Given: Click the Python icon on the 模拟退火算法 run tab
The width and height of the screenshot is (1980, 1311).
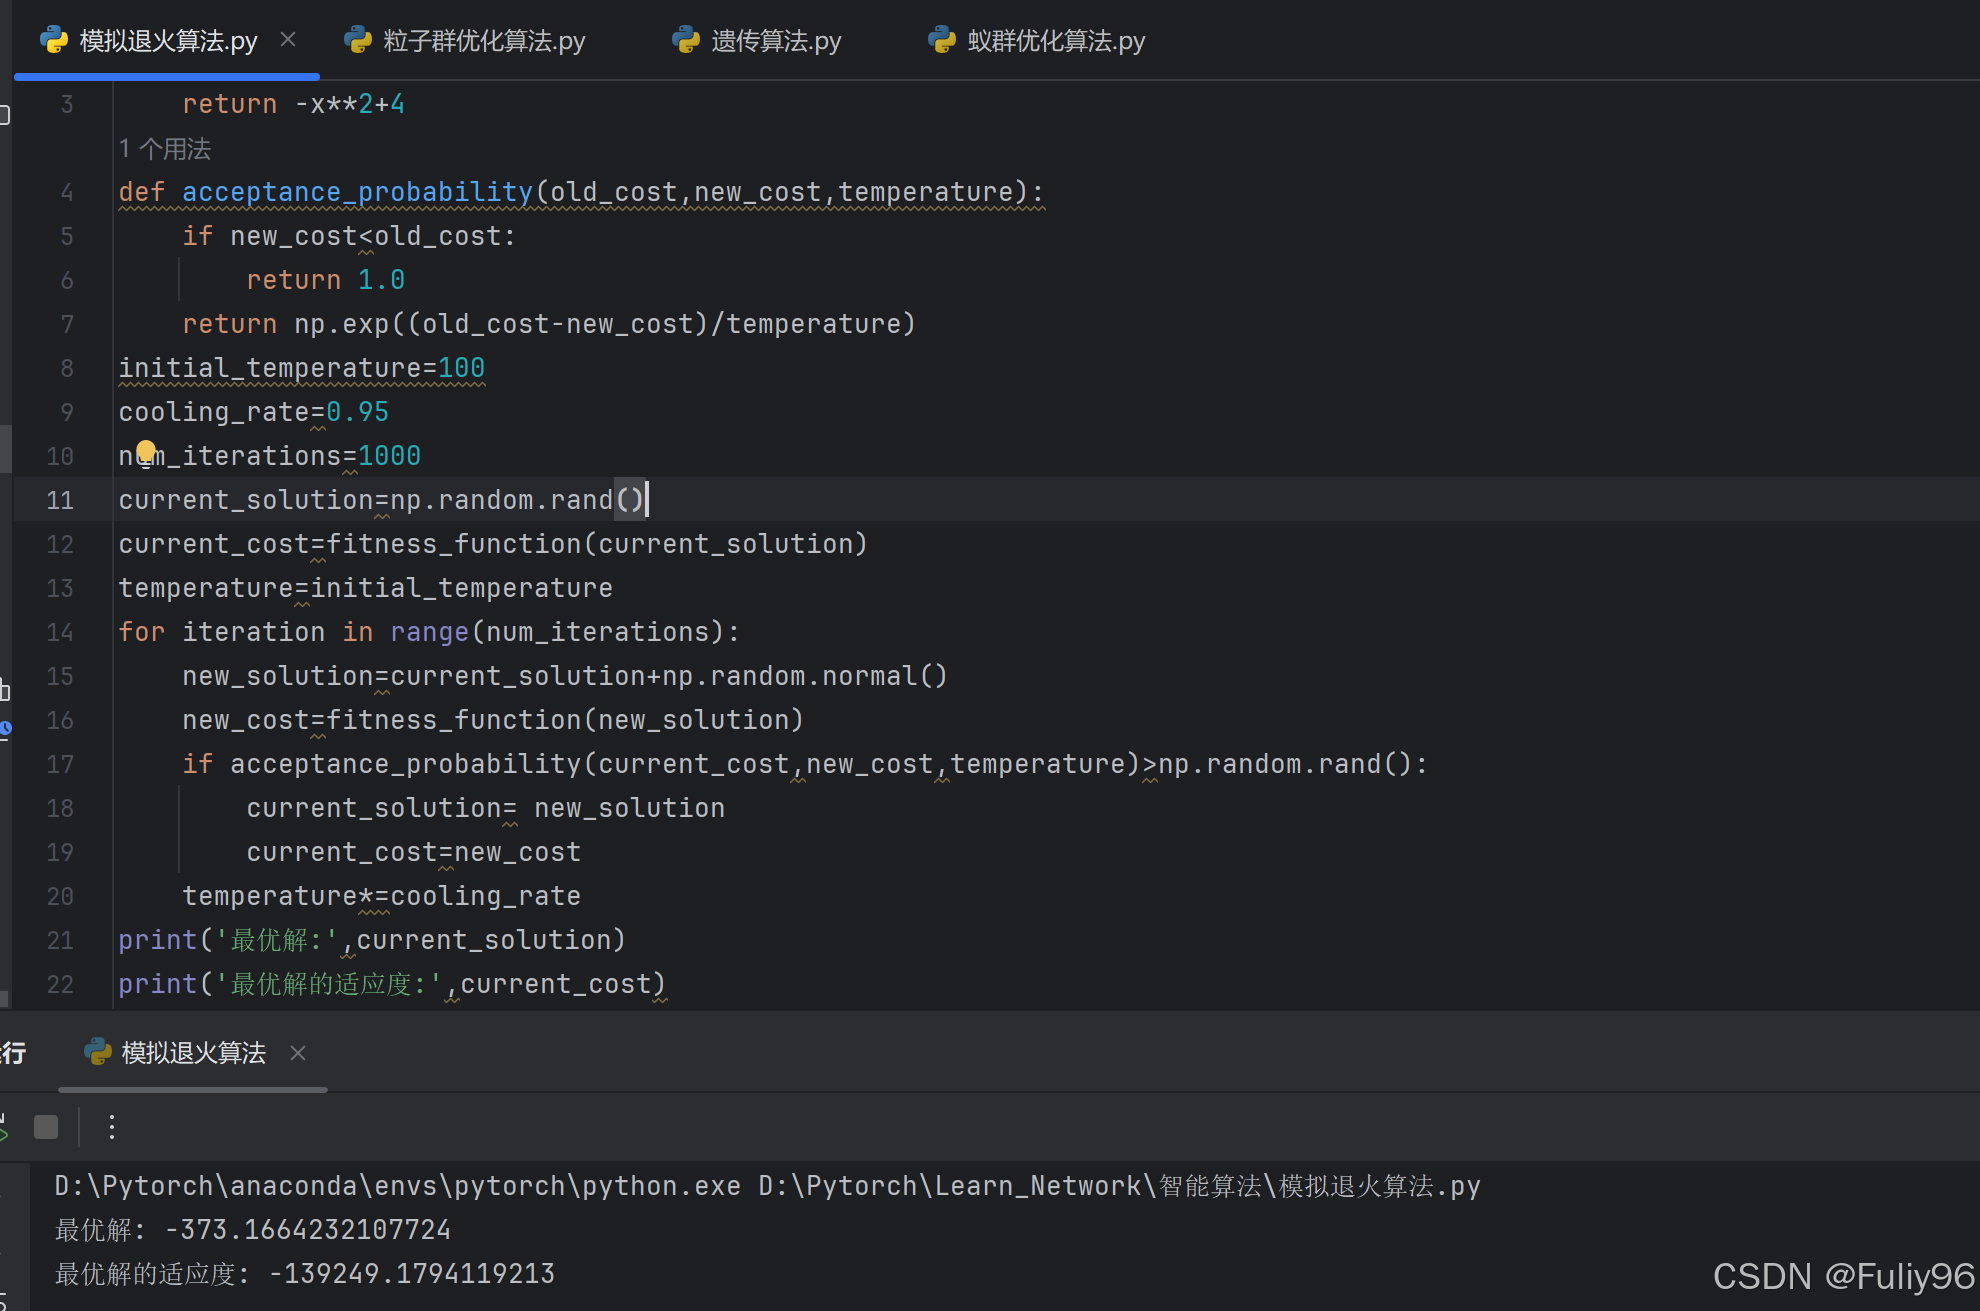Looking at the screenshot, I should click(x=97, y=1052).
